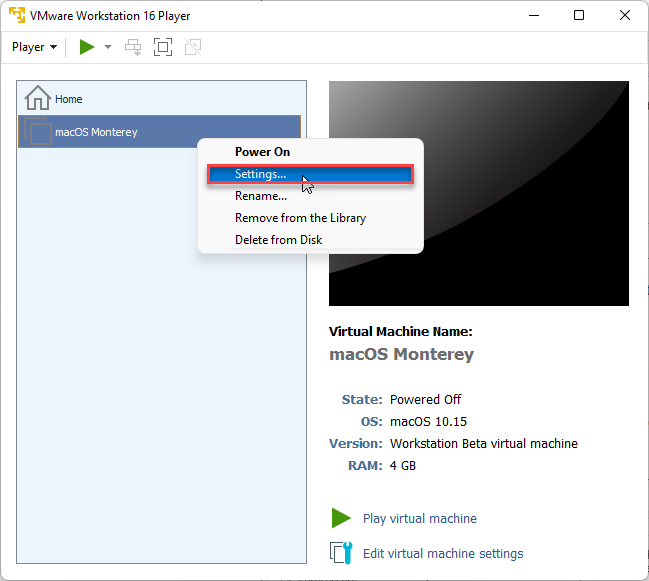Click Play virtual machine link
Image resolution: width=649 pixels, height=581 pixels.
click(x=420, y=519)
